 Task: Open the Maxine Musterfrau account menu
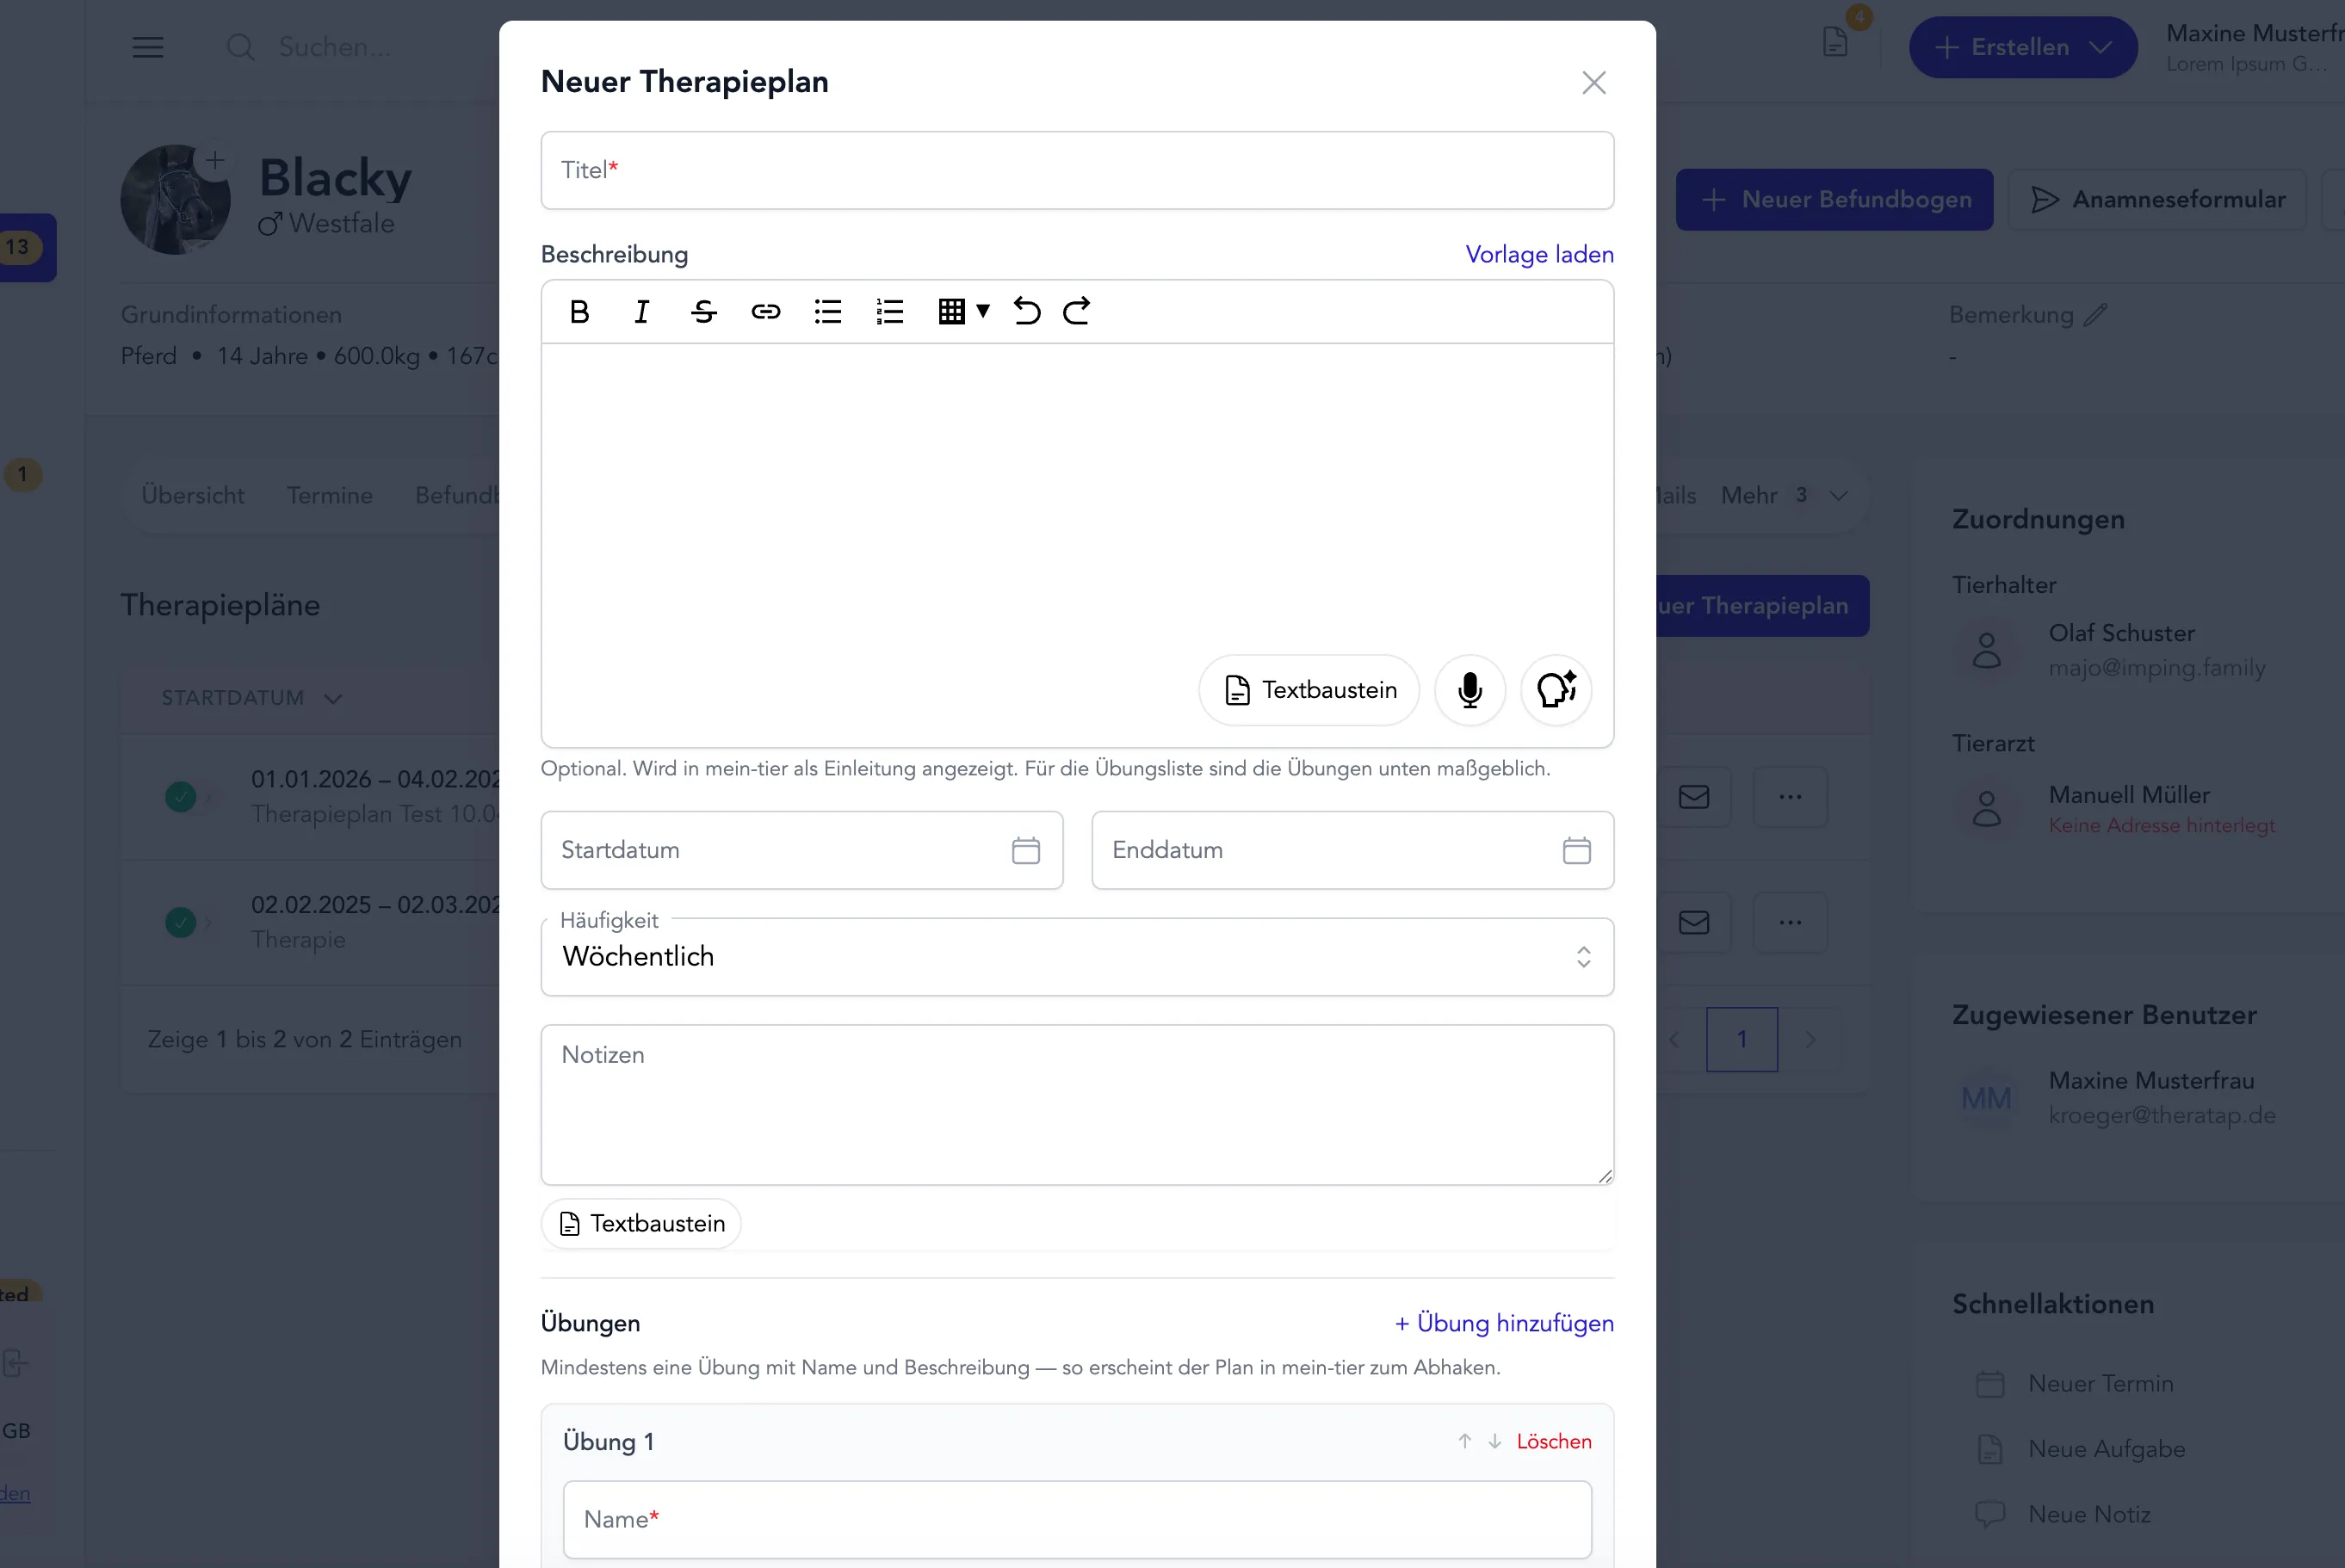[x=2255, y=47]
